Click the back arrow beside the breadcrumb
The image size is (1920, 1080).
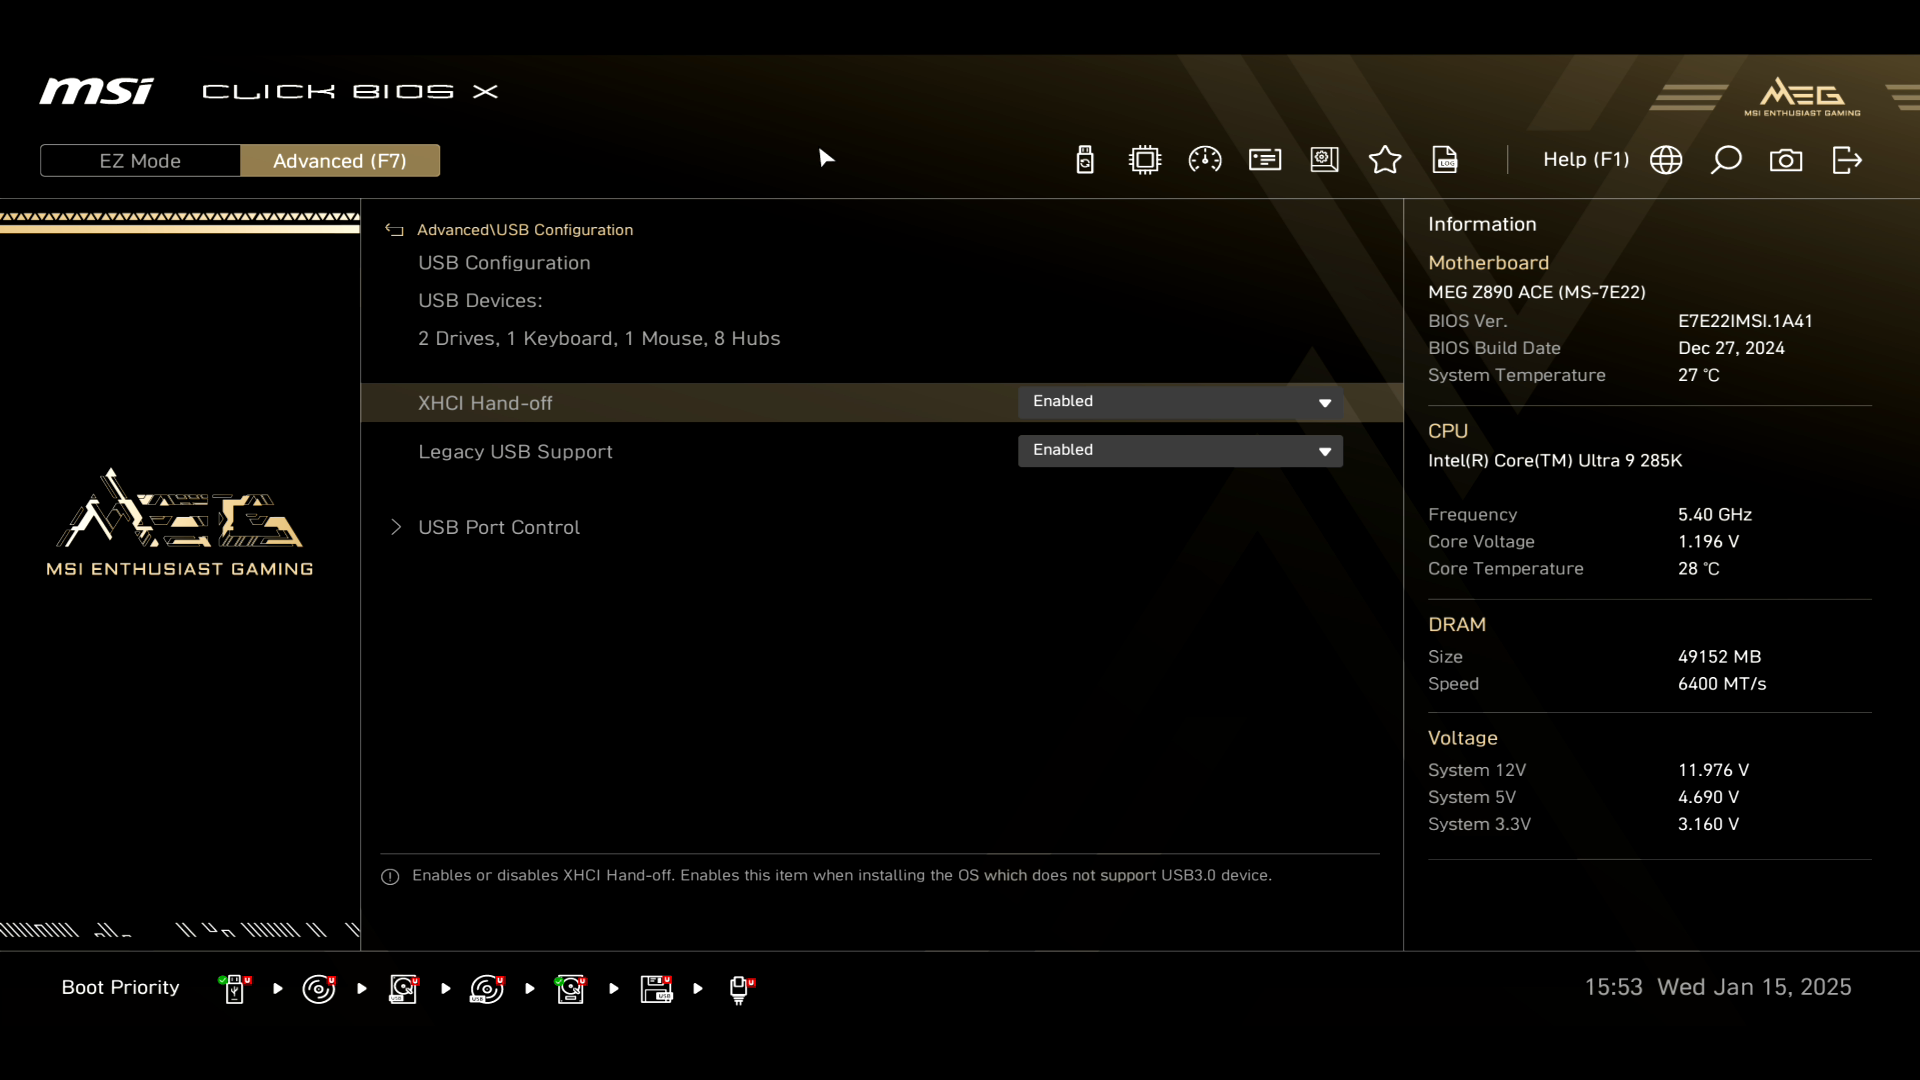pyautogui.click(x=394, y=230)
